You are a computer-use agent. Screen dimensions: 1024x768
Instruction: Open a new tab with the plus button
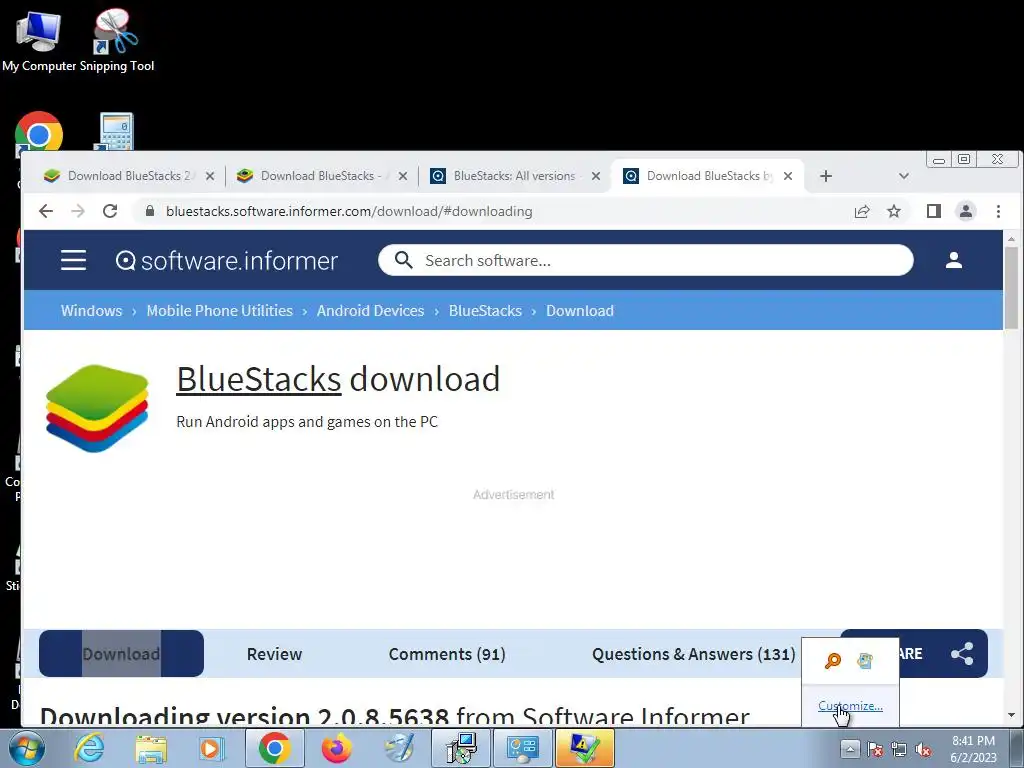coord(825,176)
